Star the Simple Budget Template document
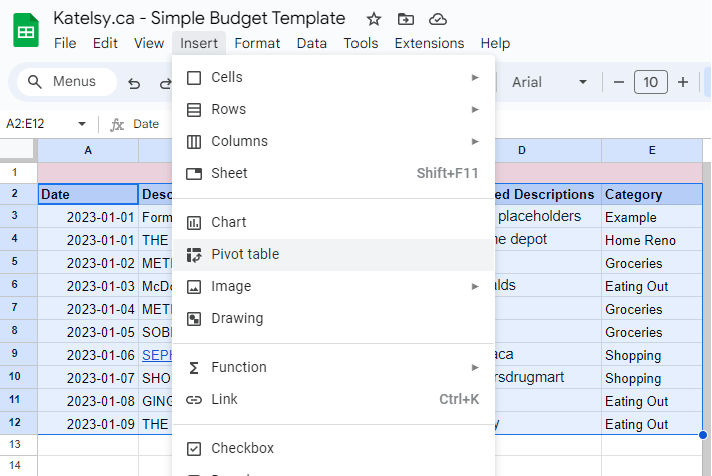712x476 pixels. click(x=374, y=19)
